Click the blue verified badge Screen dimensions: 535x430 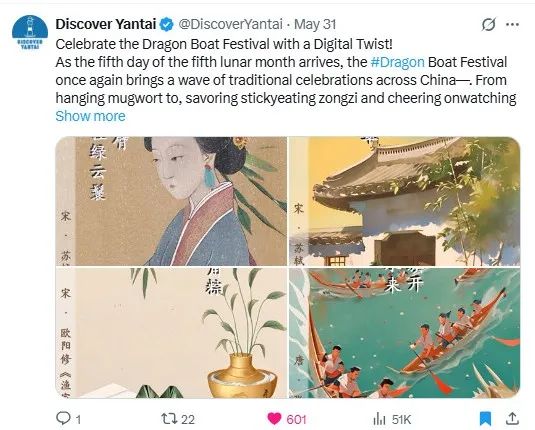(167, 24)
